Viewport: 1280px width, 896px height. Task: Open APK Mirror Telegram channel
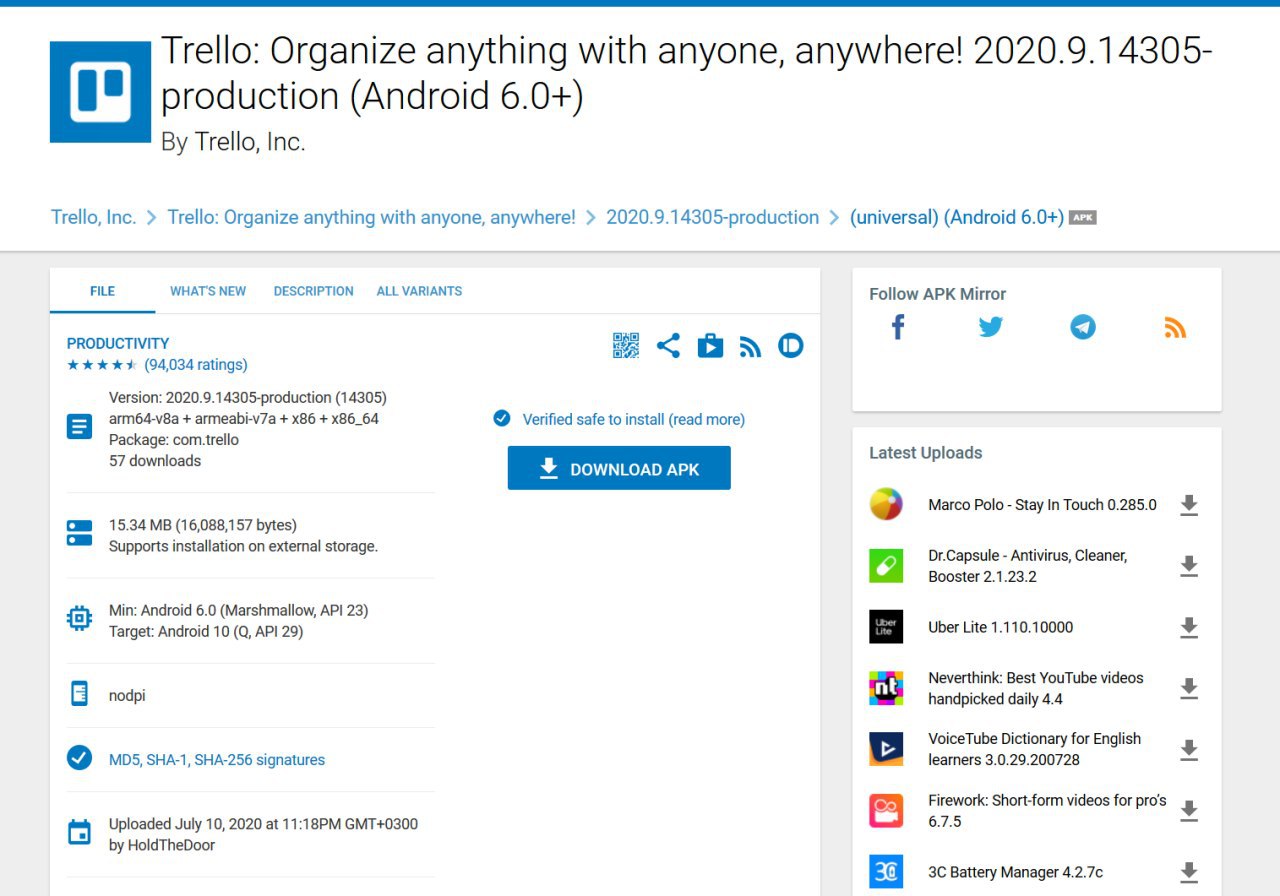(x=1083, y=327)
